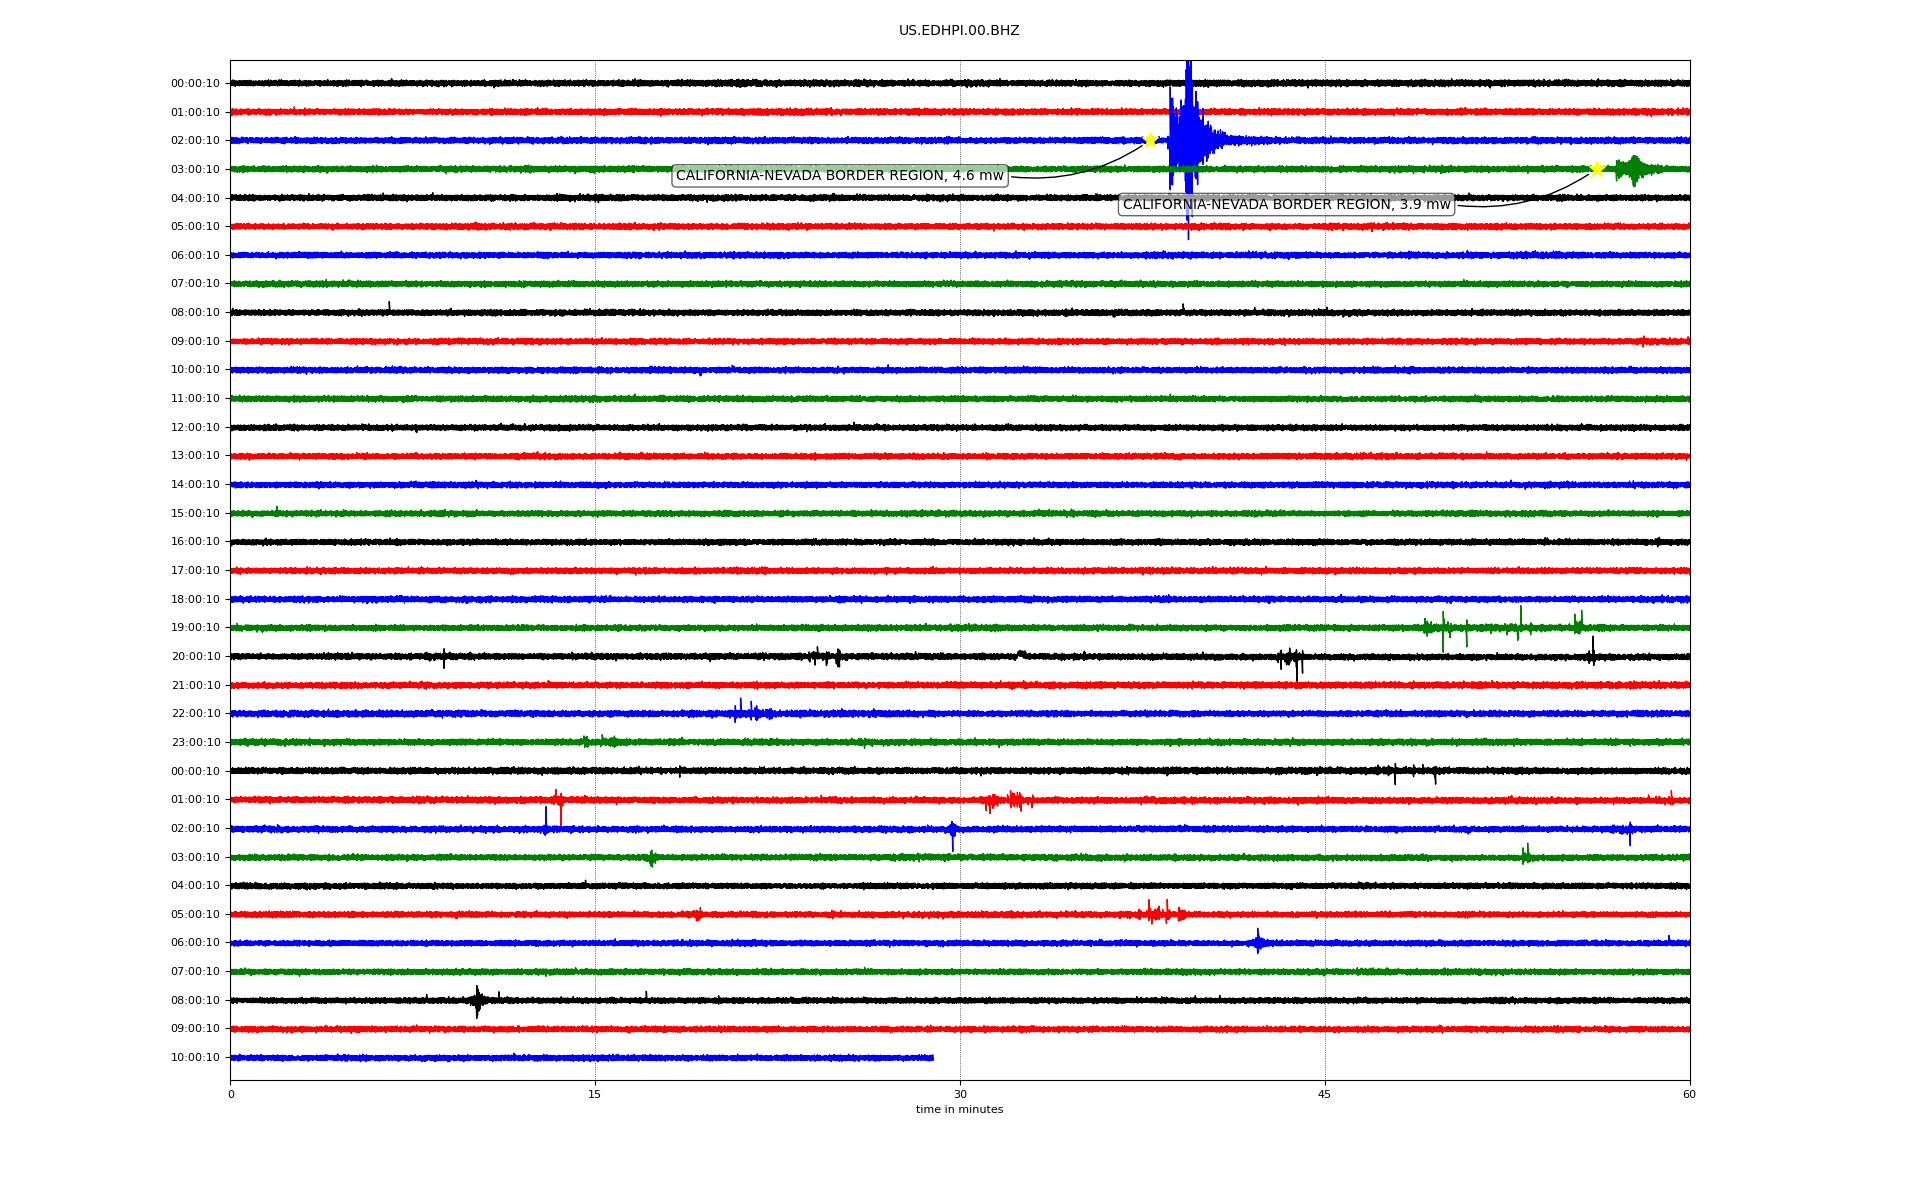Click the 17:00:10 row label
The width and height of the screenshot is (1920, 1200).
coord(195,571)
